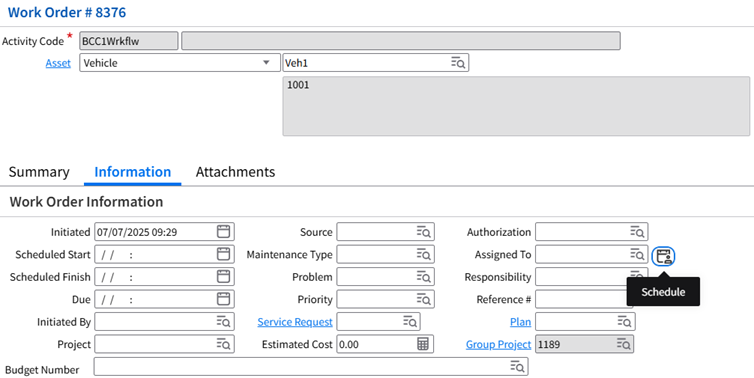Viewport: 754px width, 378px height.
Task: Click the lookup icon in Veh1 asset field
Action: (x=458, y=63)
